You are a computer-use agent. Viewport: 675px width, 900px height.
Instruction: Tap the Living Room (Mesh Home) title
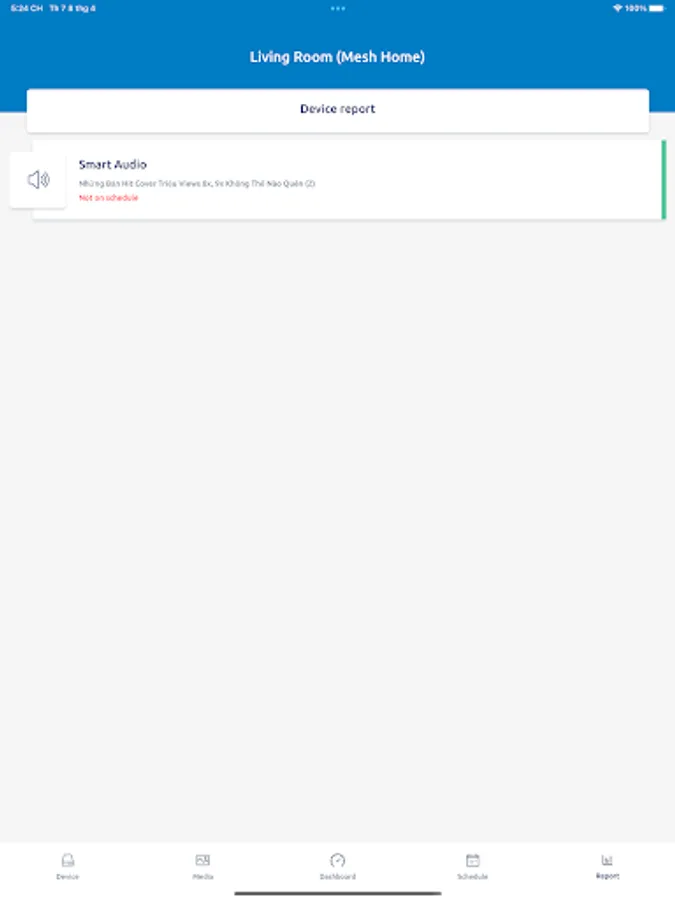tap(337, 57)
